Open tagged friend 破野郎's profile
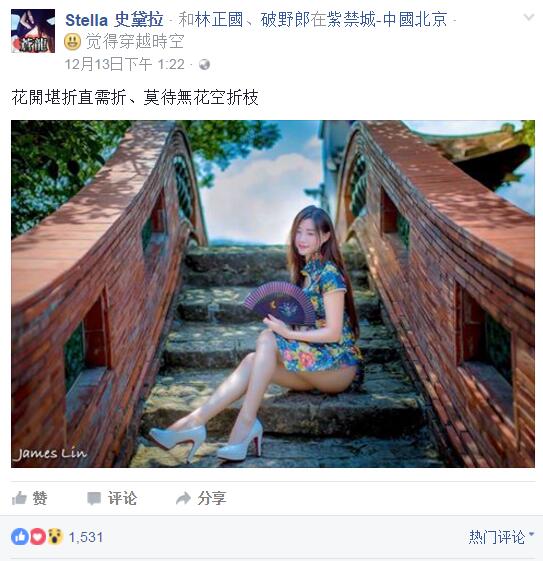 [285, 20]
